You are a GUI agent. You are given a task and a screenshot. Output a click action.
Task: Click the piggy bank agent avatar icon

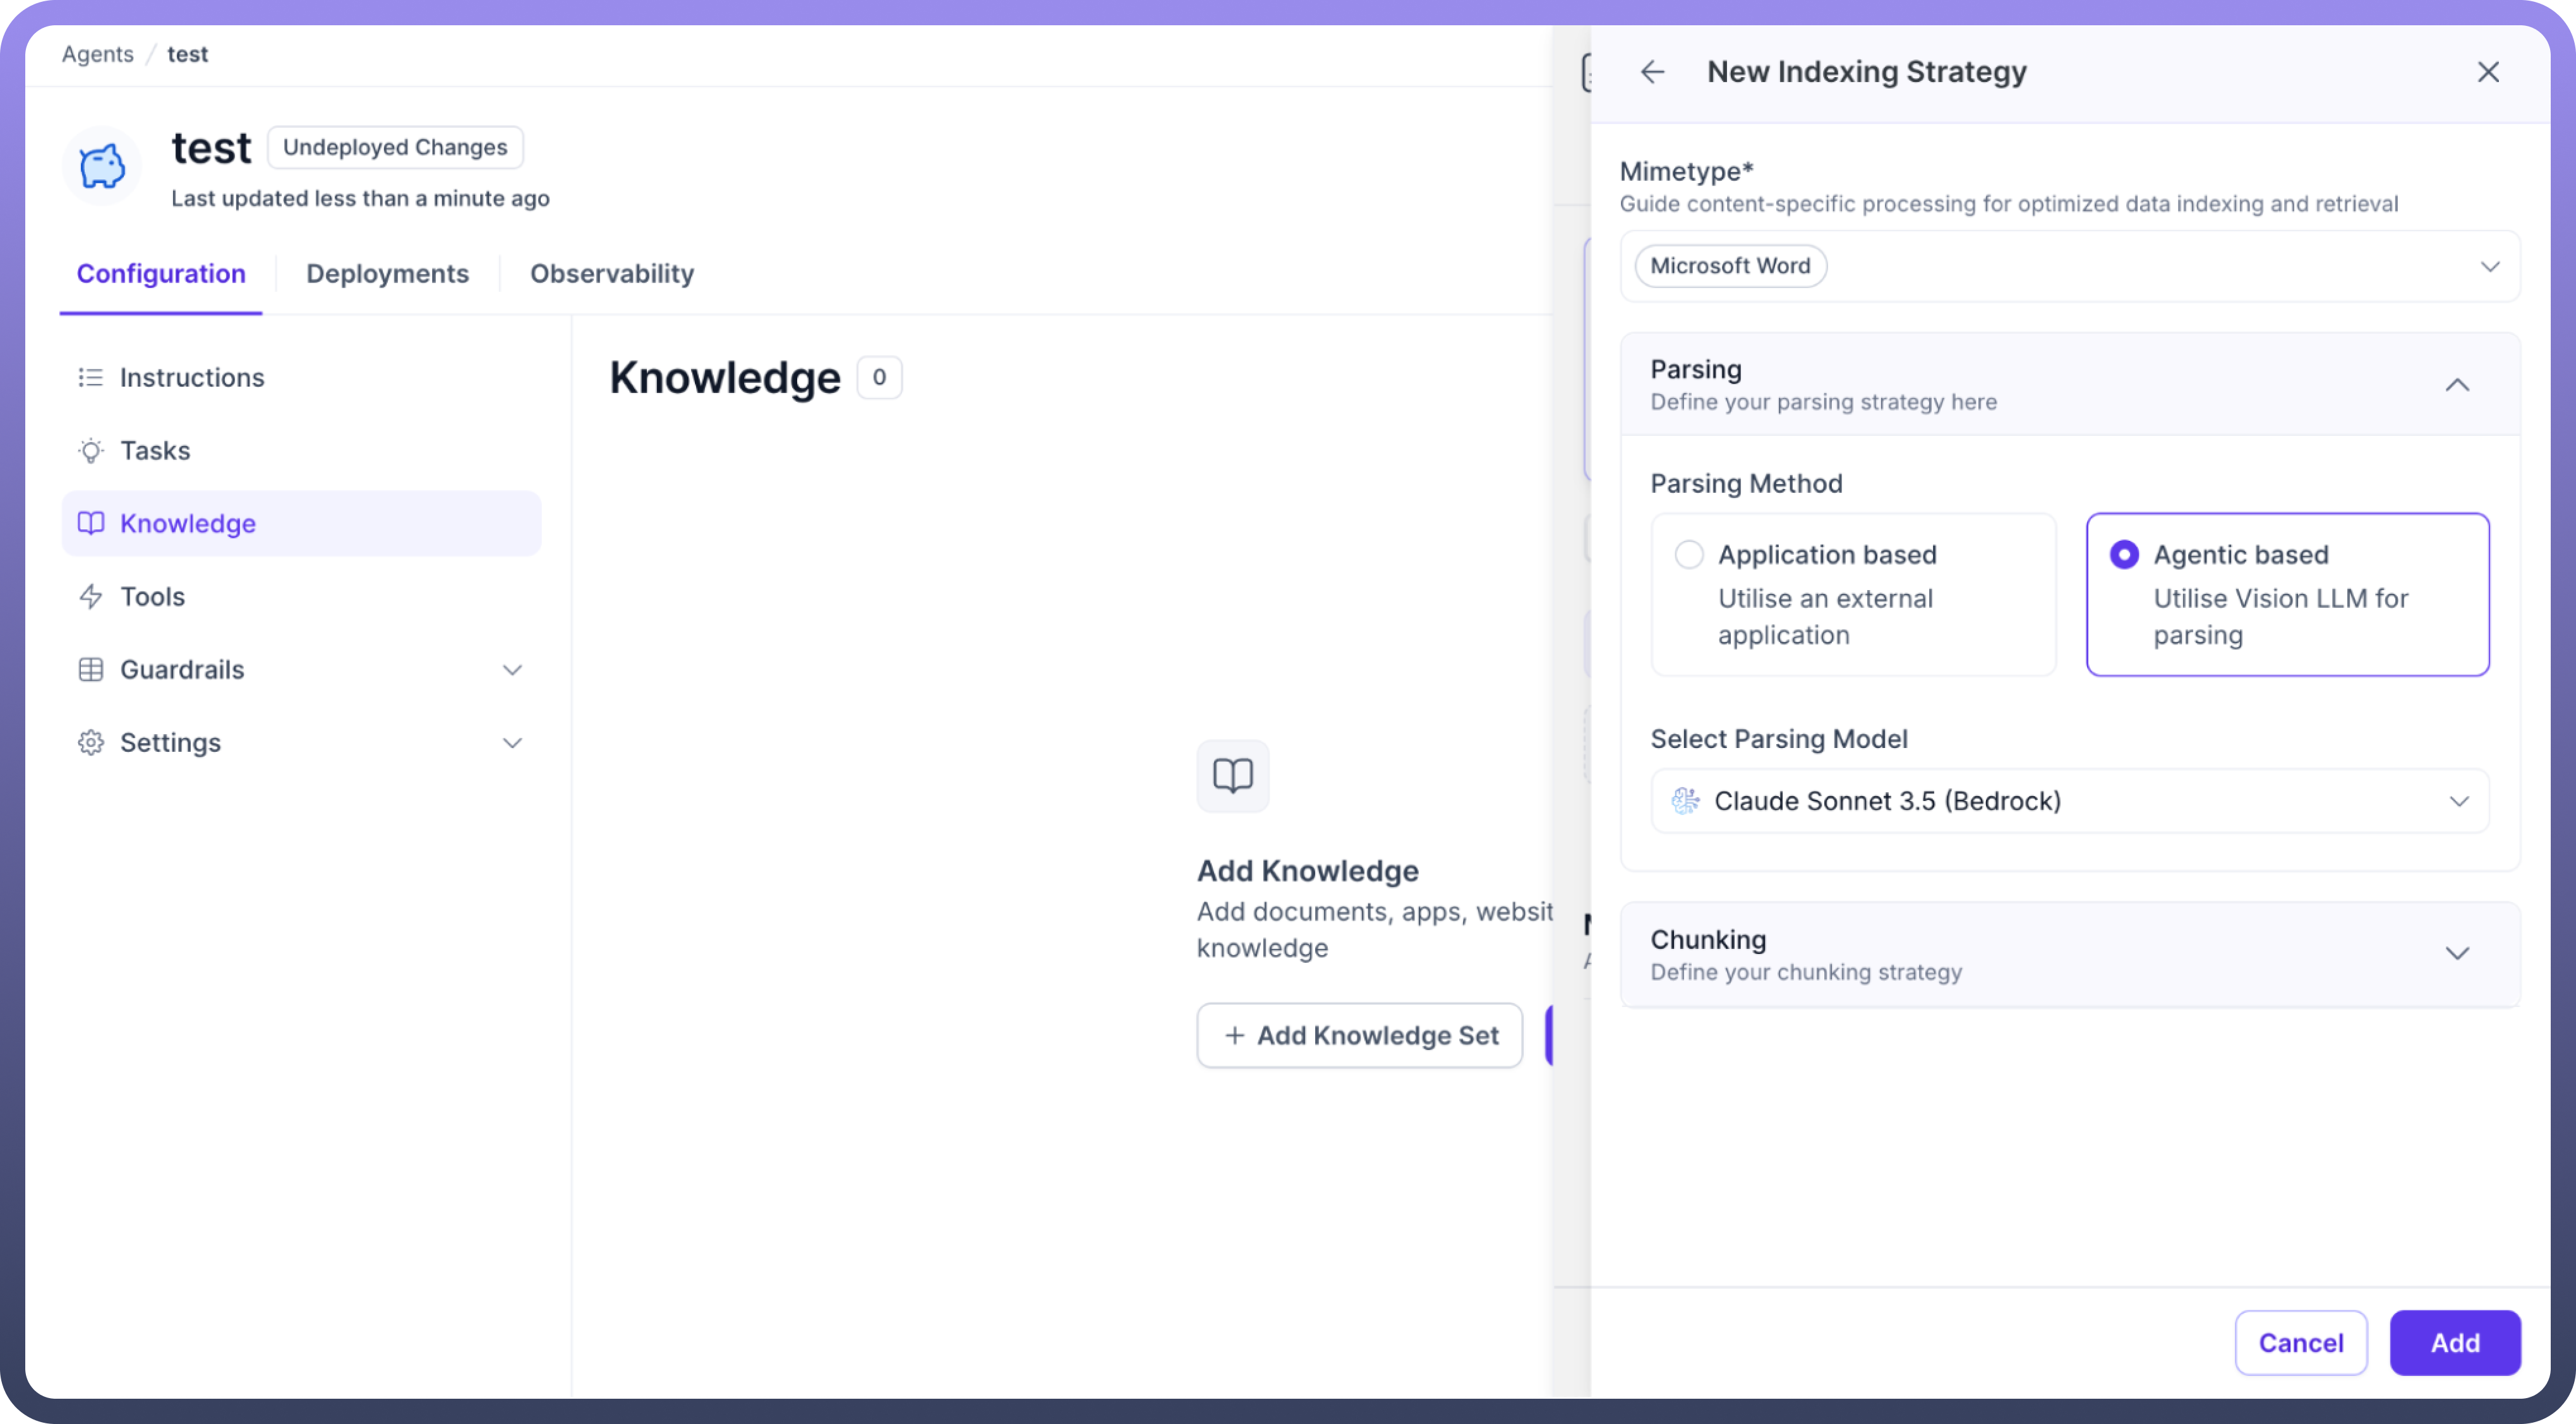pos(102,166)
